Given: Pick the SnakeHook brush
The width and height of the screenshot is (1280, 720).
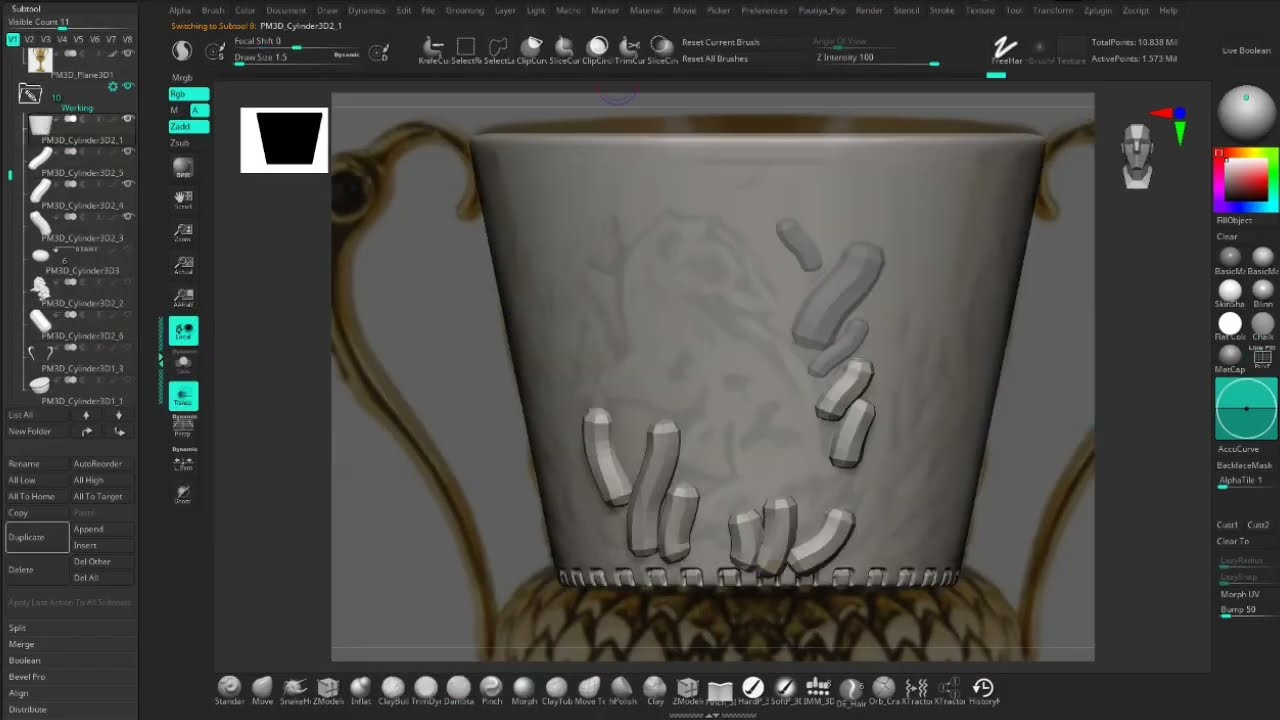Looking at the screenshot, I should (294, 690).
